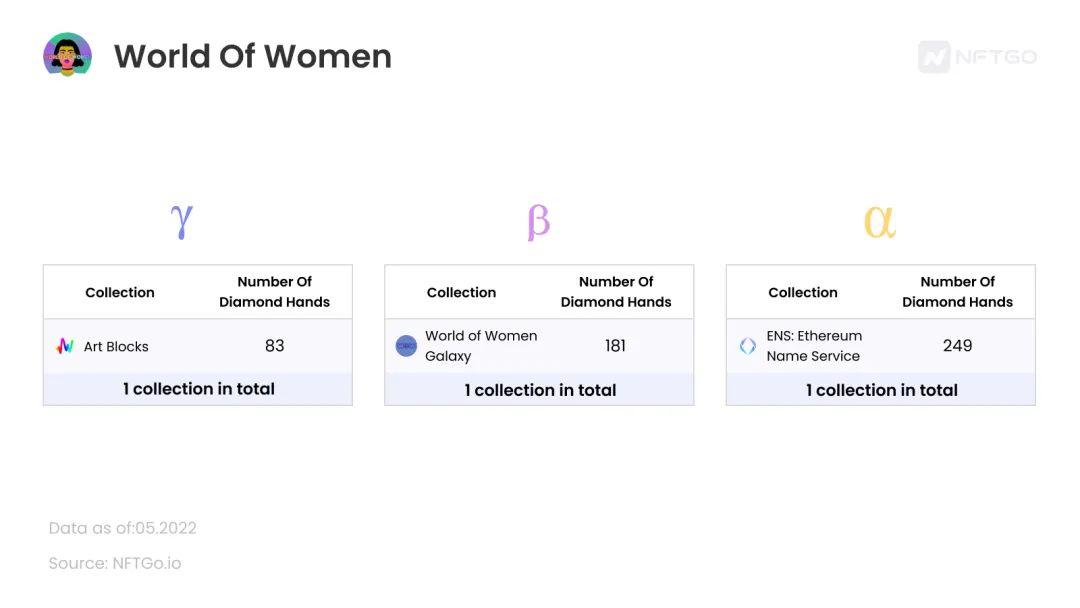
Task: Click Number Of Diamond Hands header in alpha table
Action: pyautogui.click(x=957, y=292)
